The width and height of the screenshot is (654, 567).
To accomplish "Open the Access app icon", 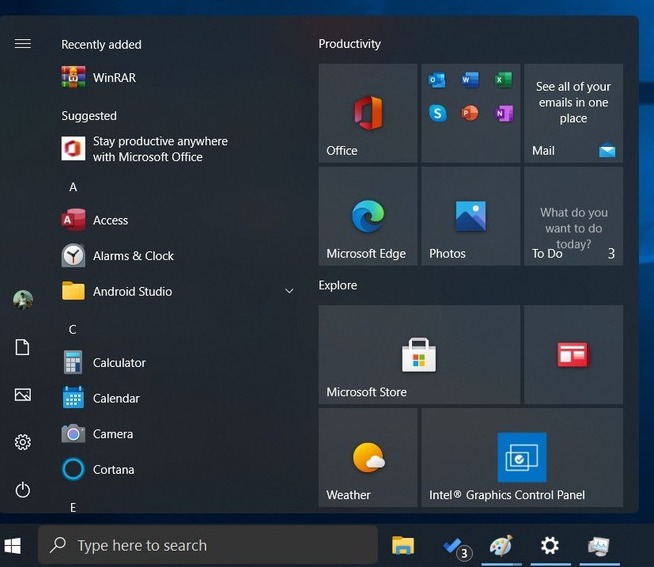I will 73,219.
